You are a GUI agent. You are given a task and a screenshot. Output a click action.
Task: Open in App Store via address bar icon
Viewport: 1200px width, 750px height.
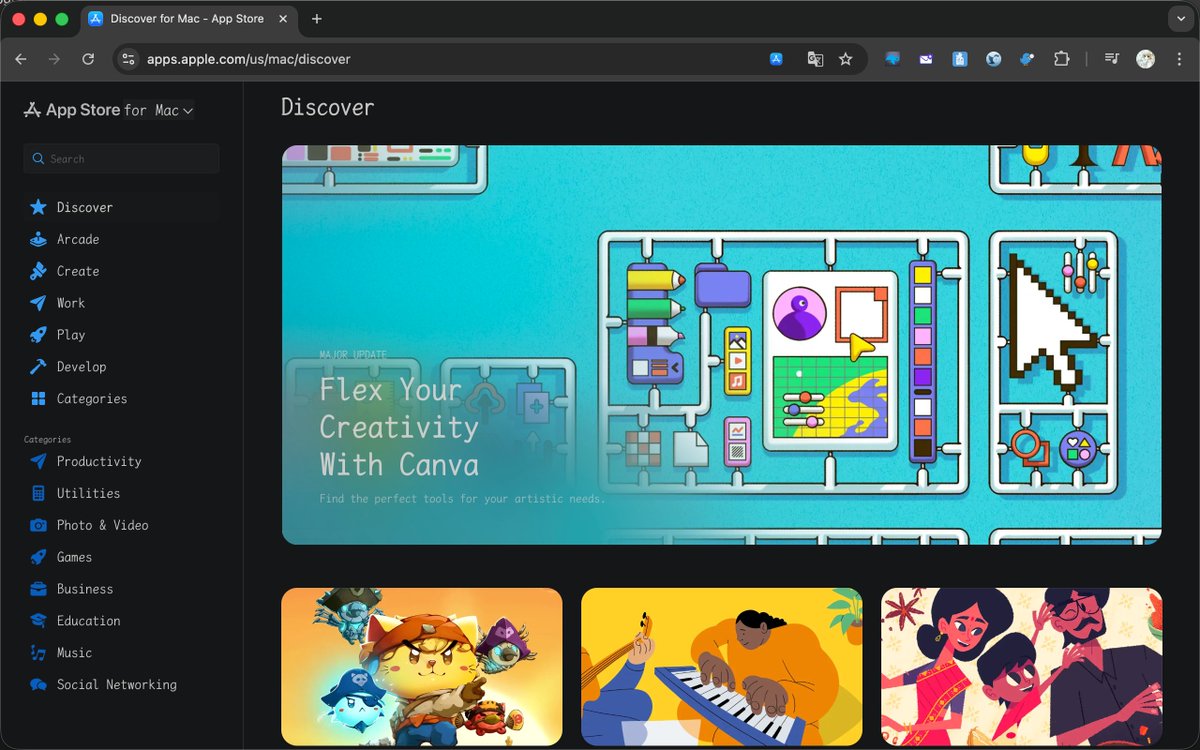point(776,59)
